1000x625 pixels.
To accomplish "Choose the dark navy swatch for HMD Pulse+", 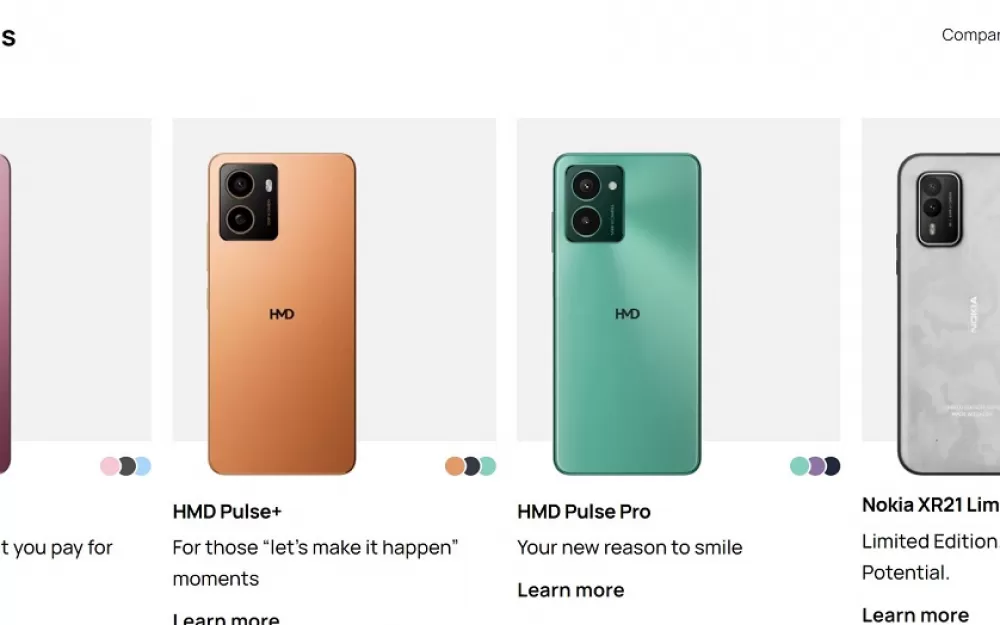I will 472,466.
